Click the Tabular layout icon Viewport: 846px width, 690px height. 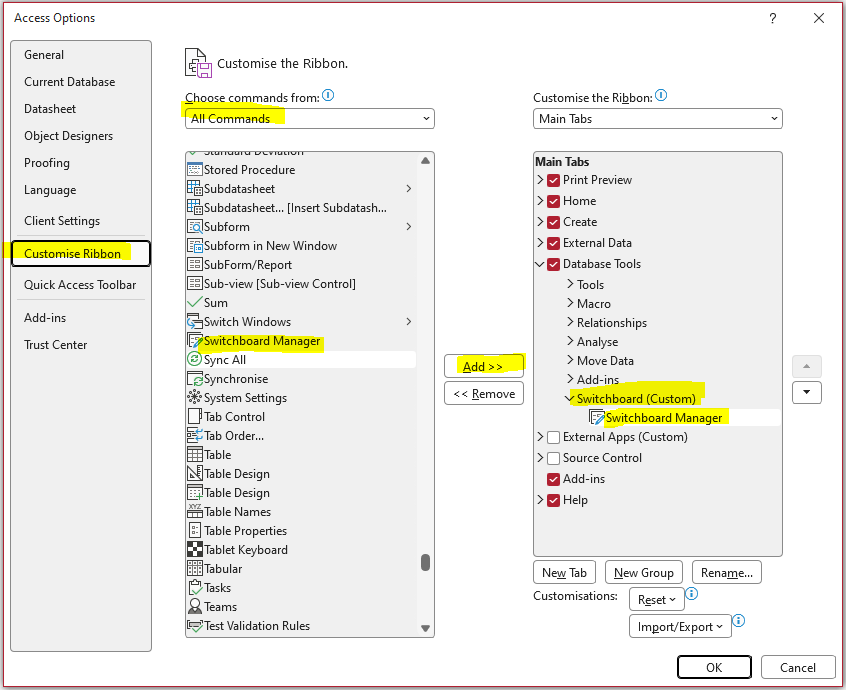point(194,568)
